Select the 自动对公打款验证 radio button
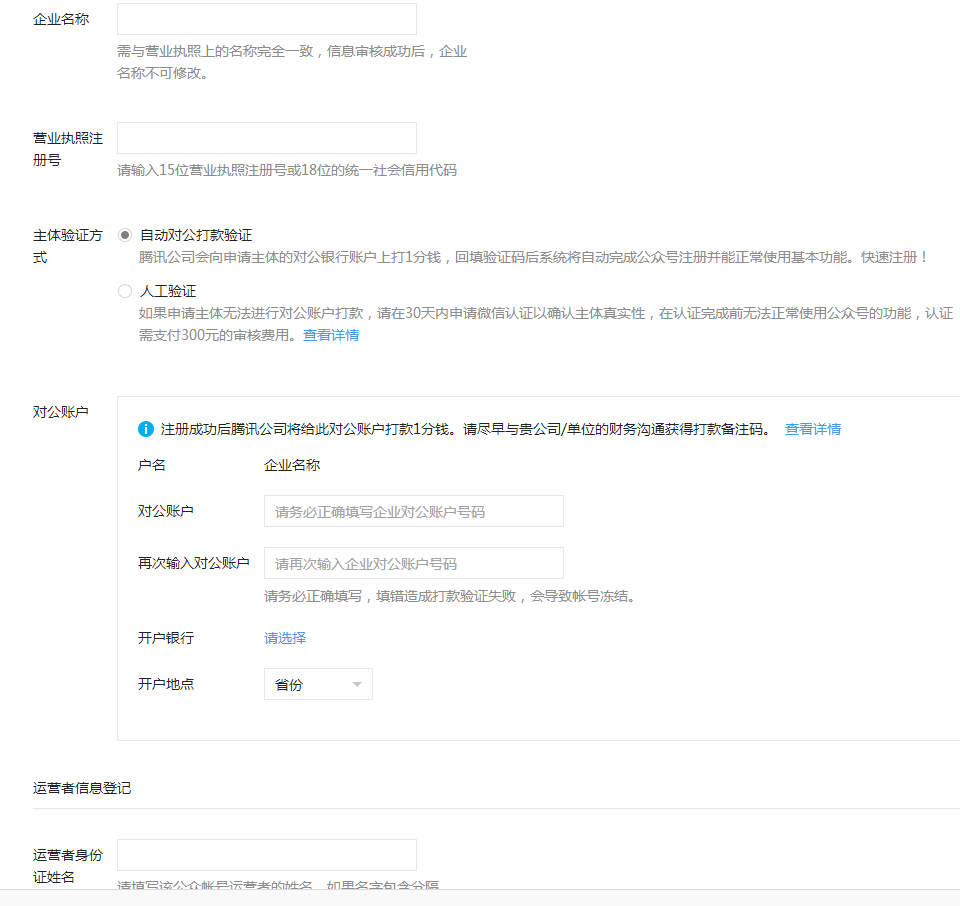 click(125, 235)
